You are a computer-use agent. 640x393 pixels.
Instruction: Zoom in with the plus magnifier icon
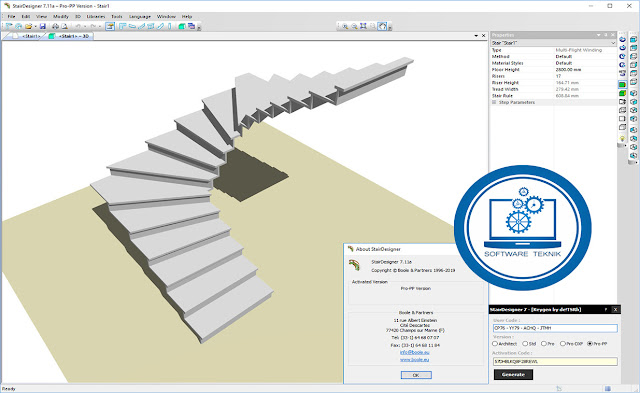345,26
